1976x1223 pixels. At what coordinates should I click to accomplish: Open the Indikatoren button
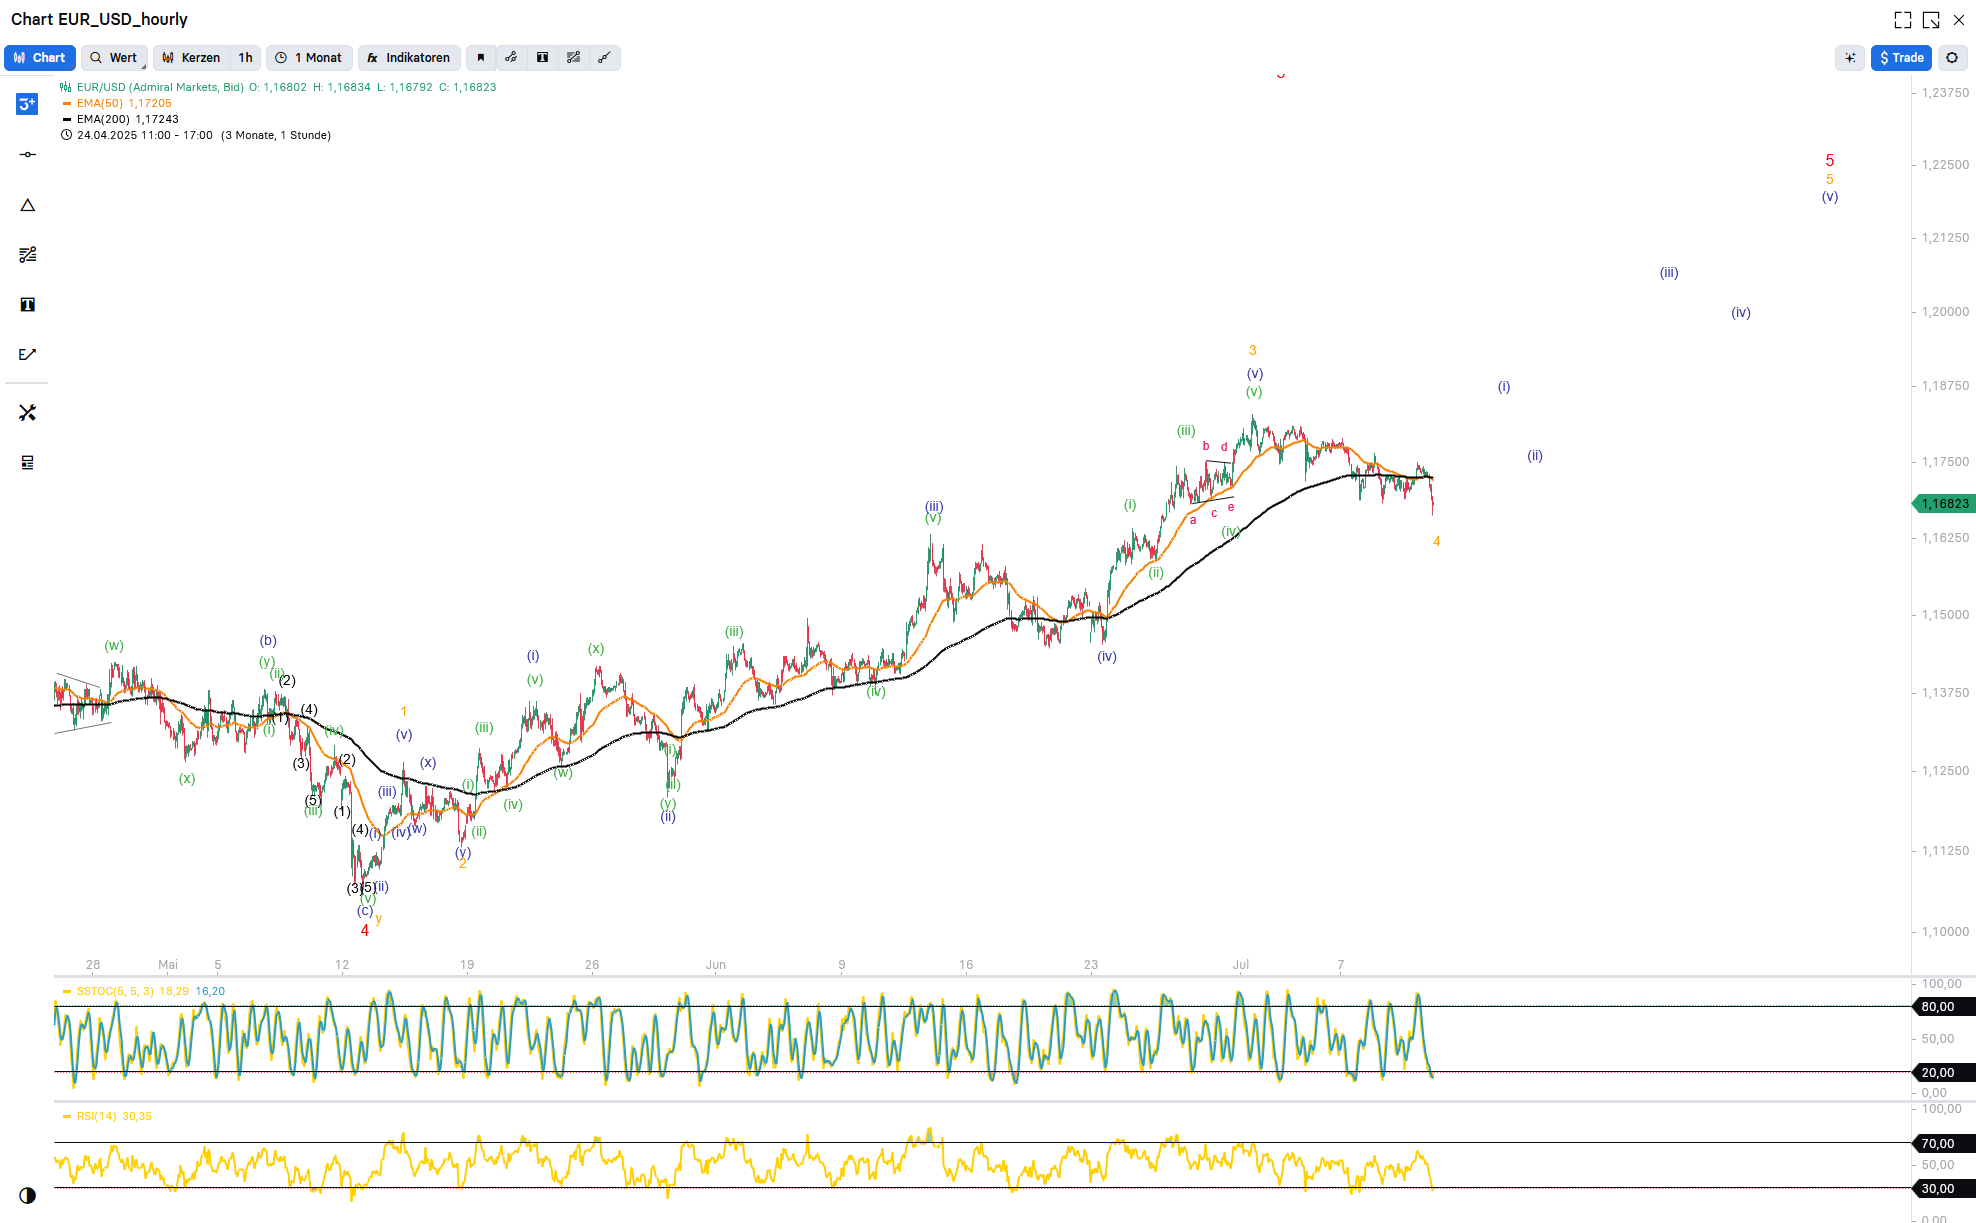tap(408, 58)
